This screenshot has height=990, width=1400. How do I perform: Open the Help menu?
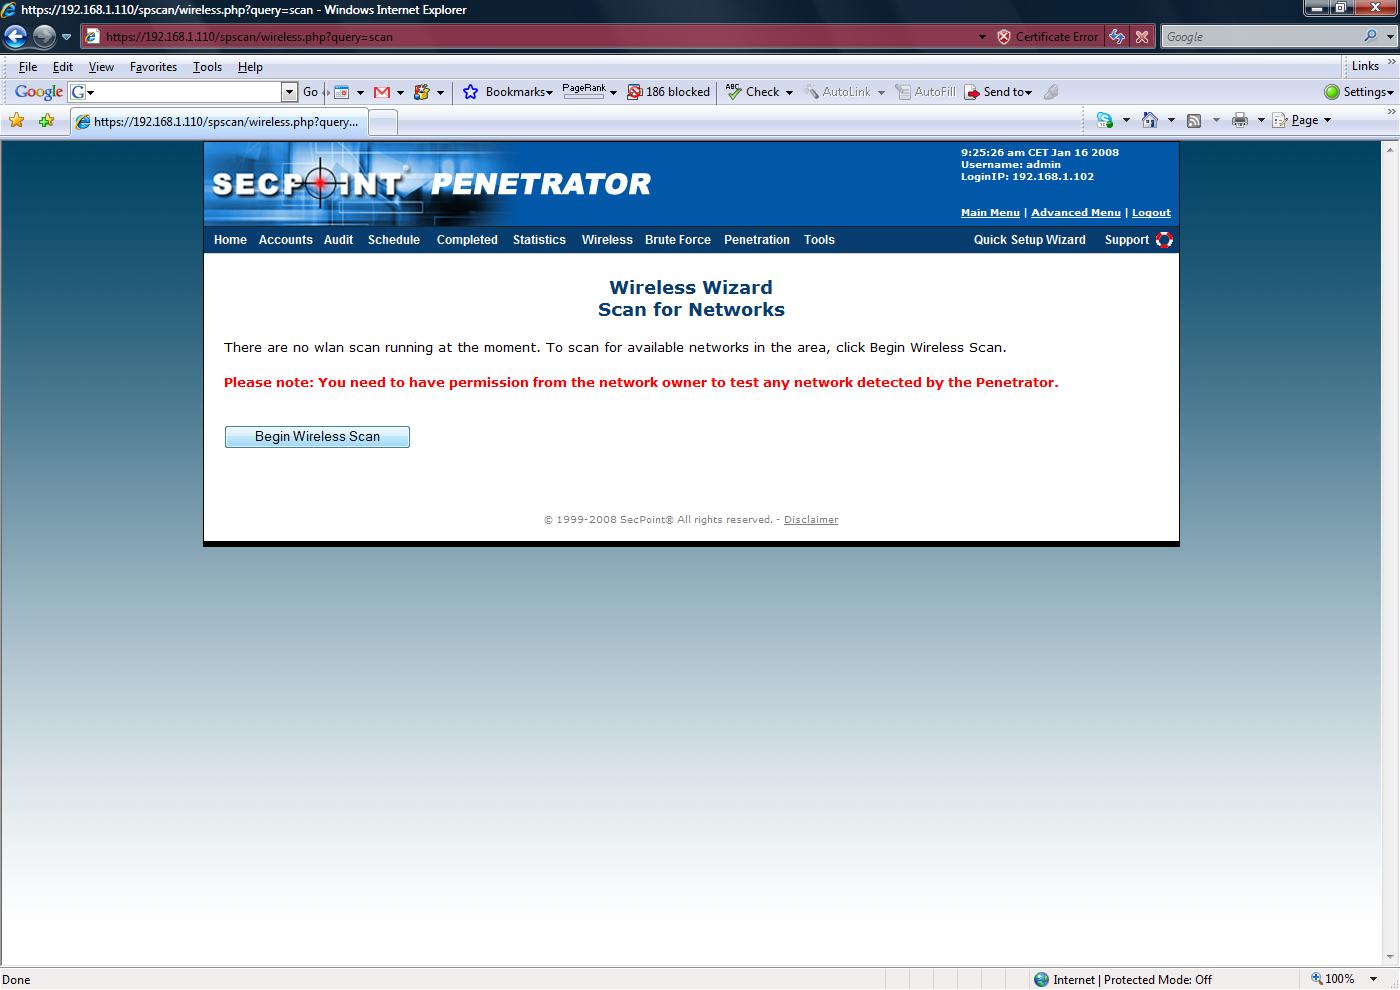click(250, 67)
